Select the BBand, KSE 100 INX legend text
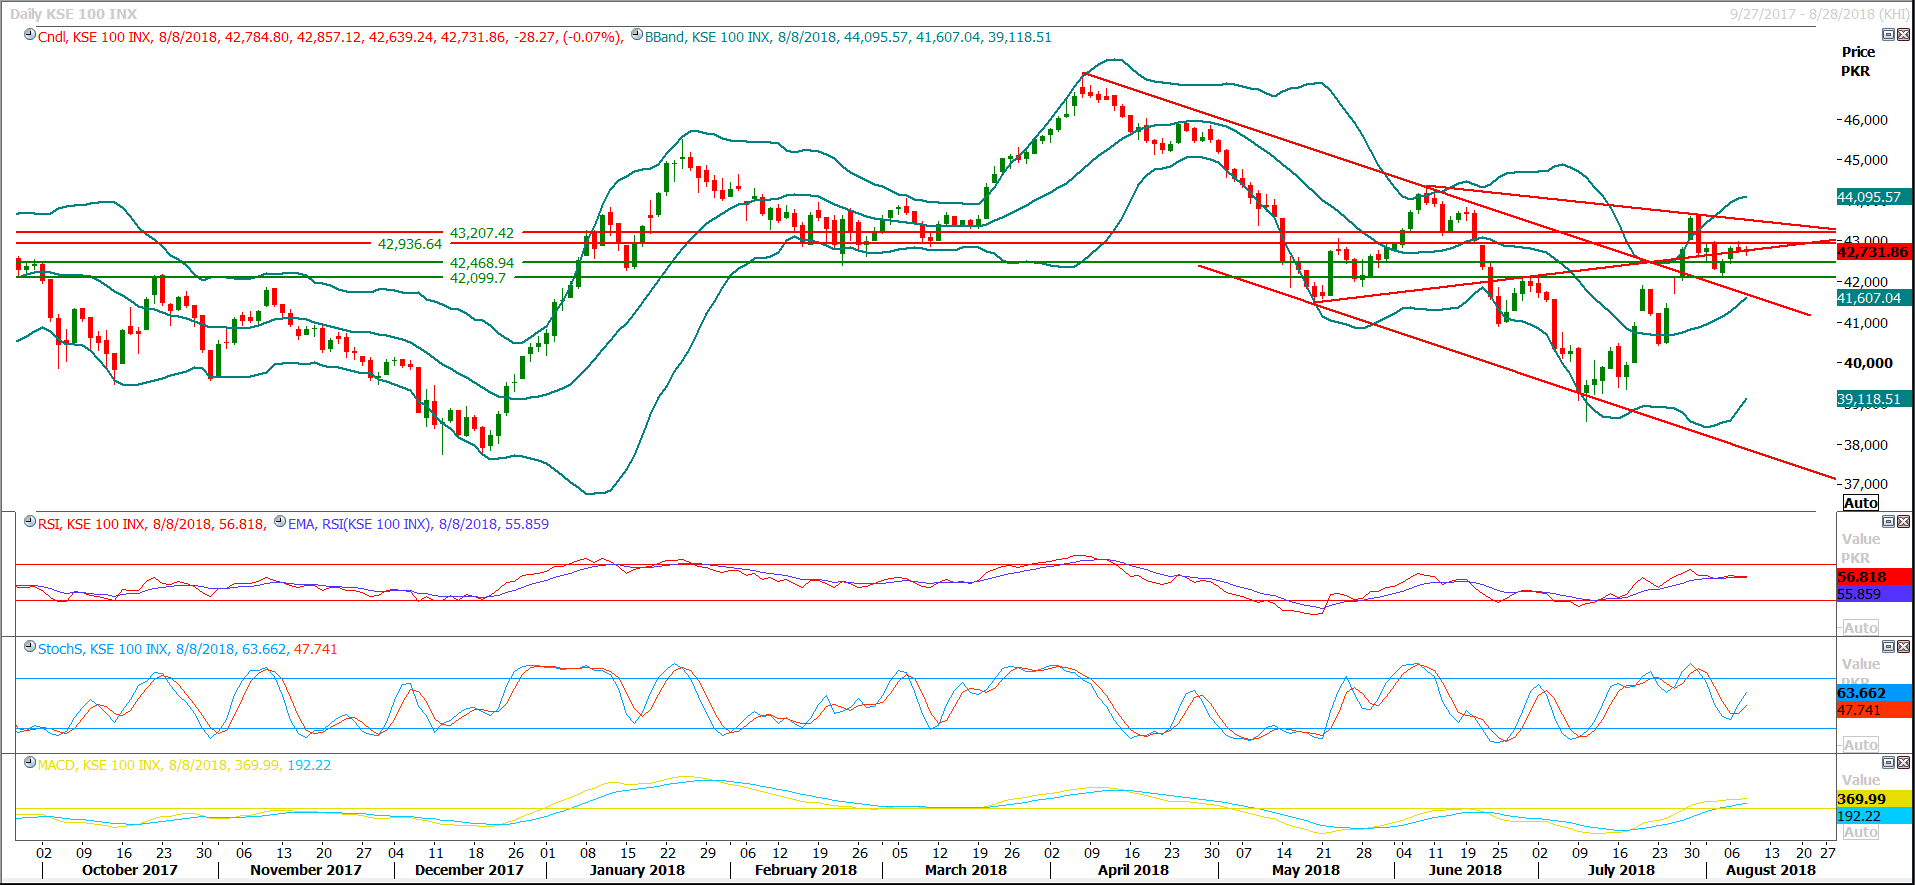Image resolution: width=1915 pixels, height=885 pixels. (x=848, y=37)
